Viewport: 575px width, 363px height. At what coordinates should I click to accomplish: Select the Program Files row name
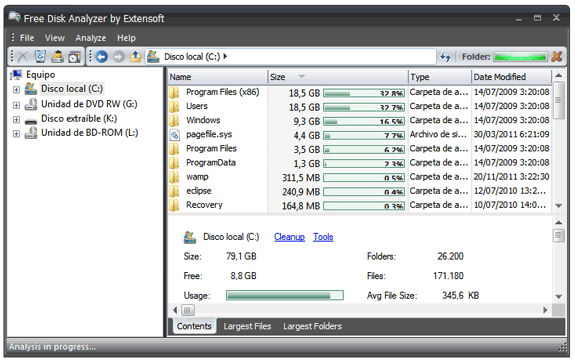(211, 148)
